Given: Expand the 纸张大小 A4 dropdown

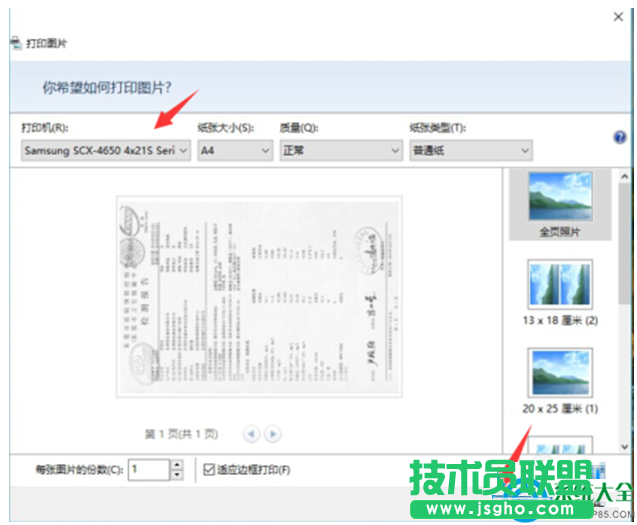Looking at the screenshot, I should (x=235, y=150).
